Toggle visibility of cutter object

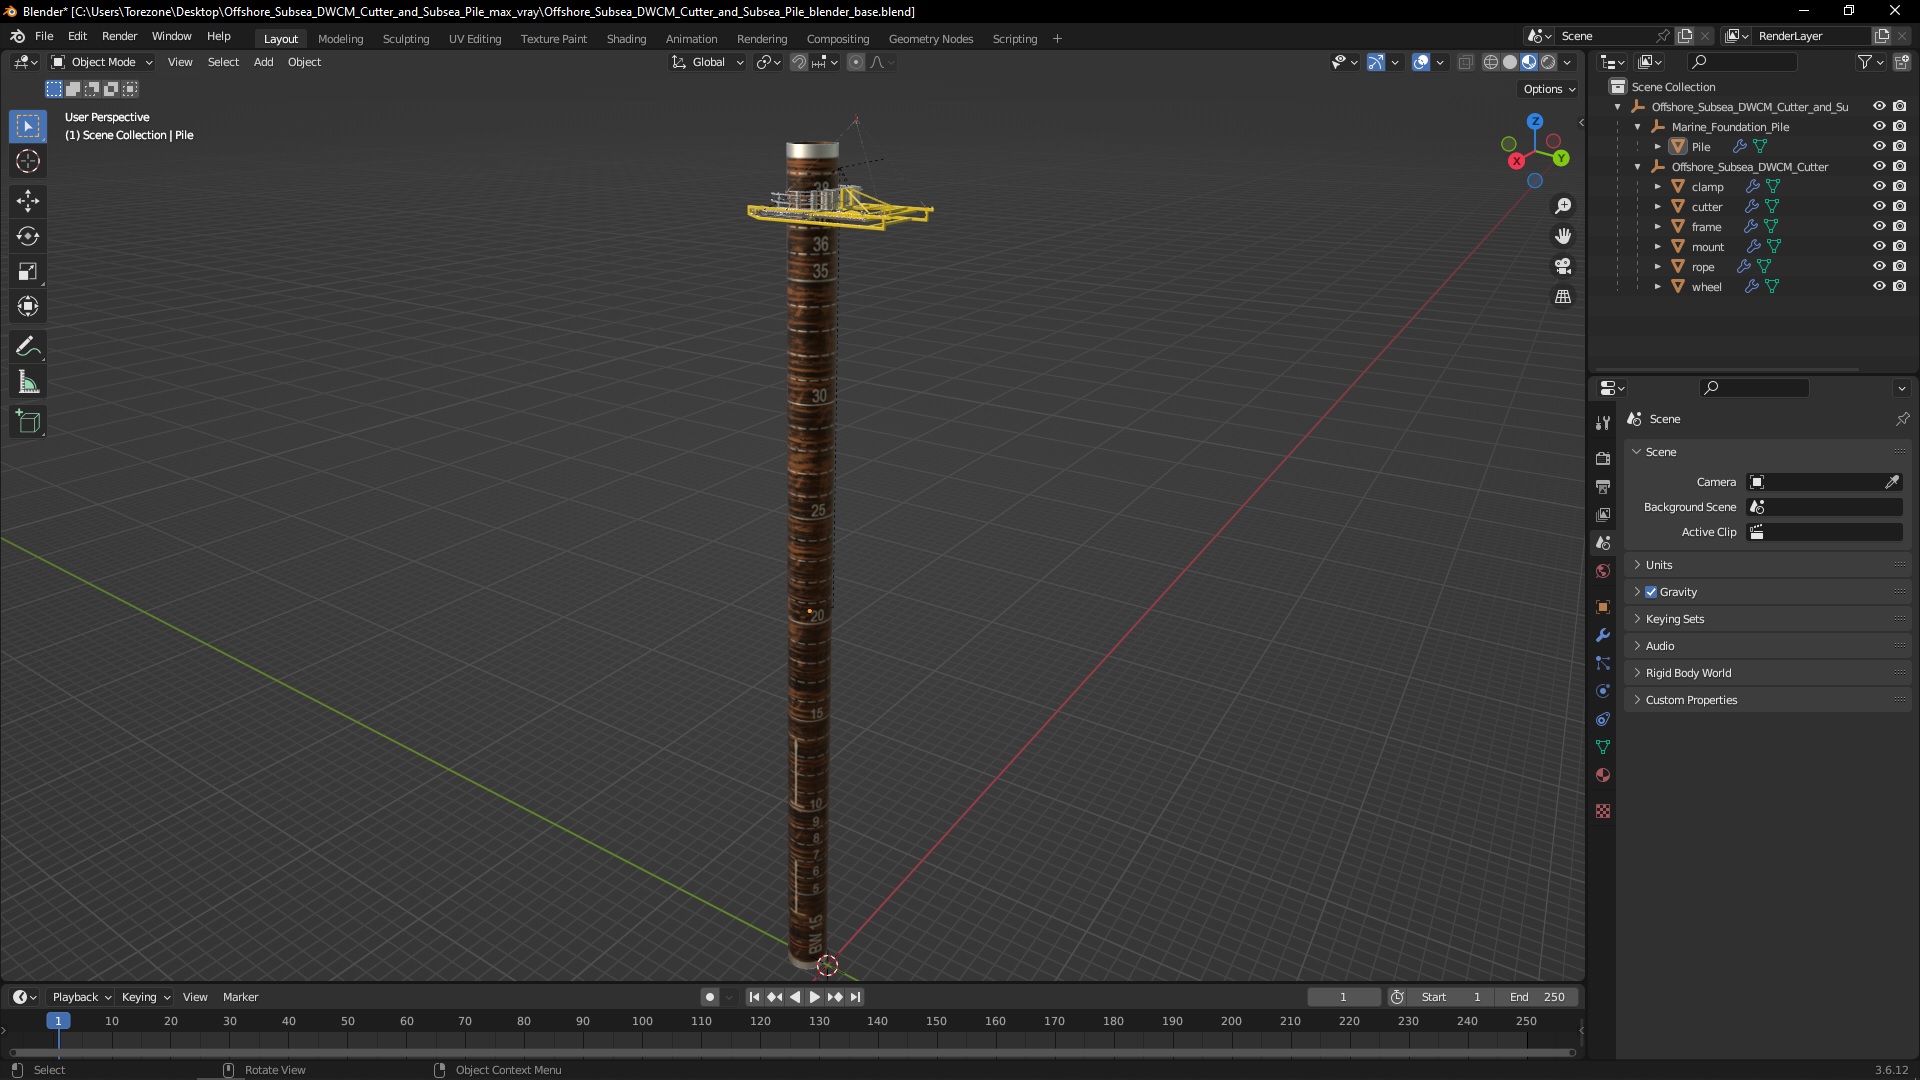(1879, 206)
